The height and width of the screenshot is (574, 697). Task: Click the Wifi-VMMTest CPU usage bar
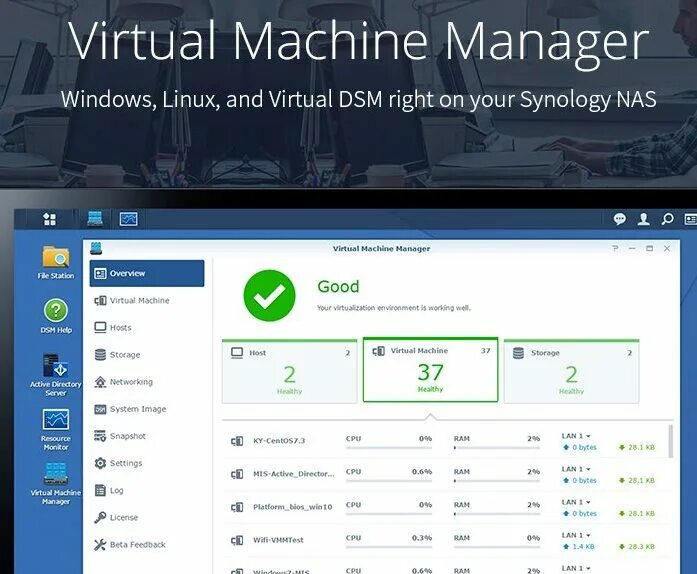(x=389, y=547)
